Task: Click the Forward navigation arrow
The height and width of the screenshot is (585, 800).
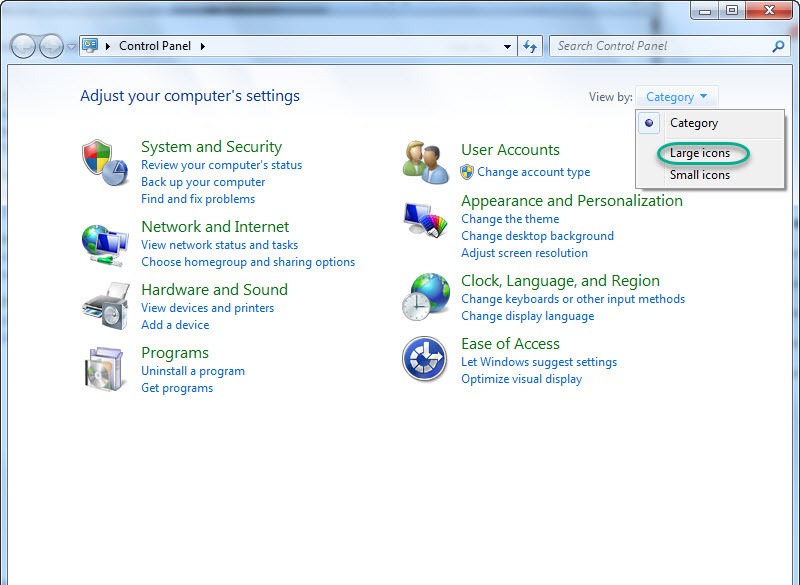Action: 51,46
